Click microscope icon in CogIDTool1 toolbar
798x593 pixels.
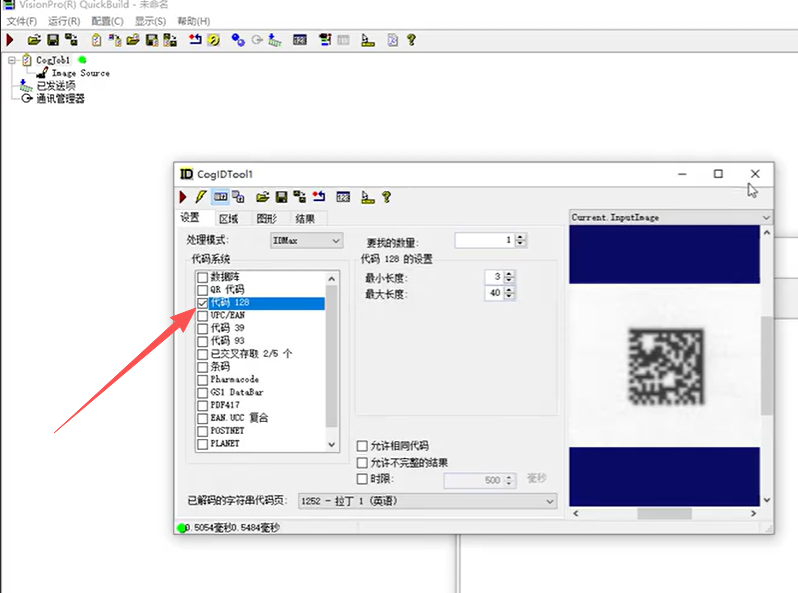tap(367, 197)
